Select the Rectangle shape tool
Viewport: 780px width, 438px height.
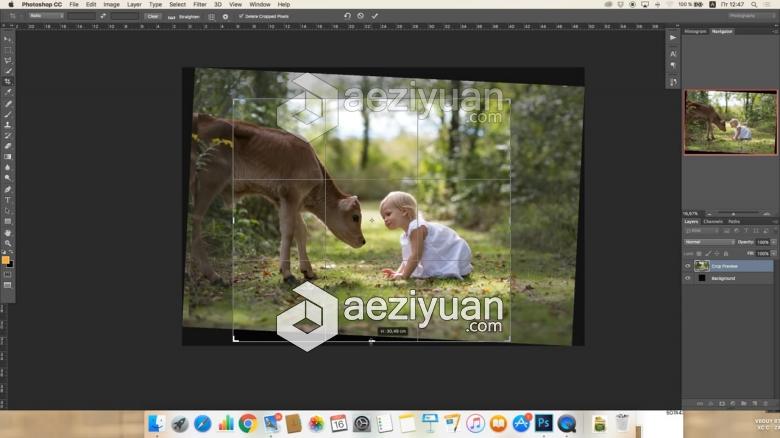[7, 221]
